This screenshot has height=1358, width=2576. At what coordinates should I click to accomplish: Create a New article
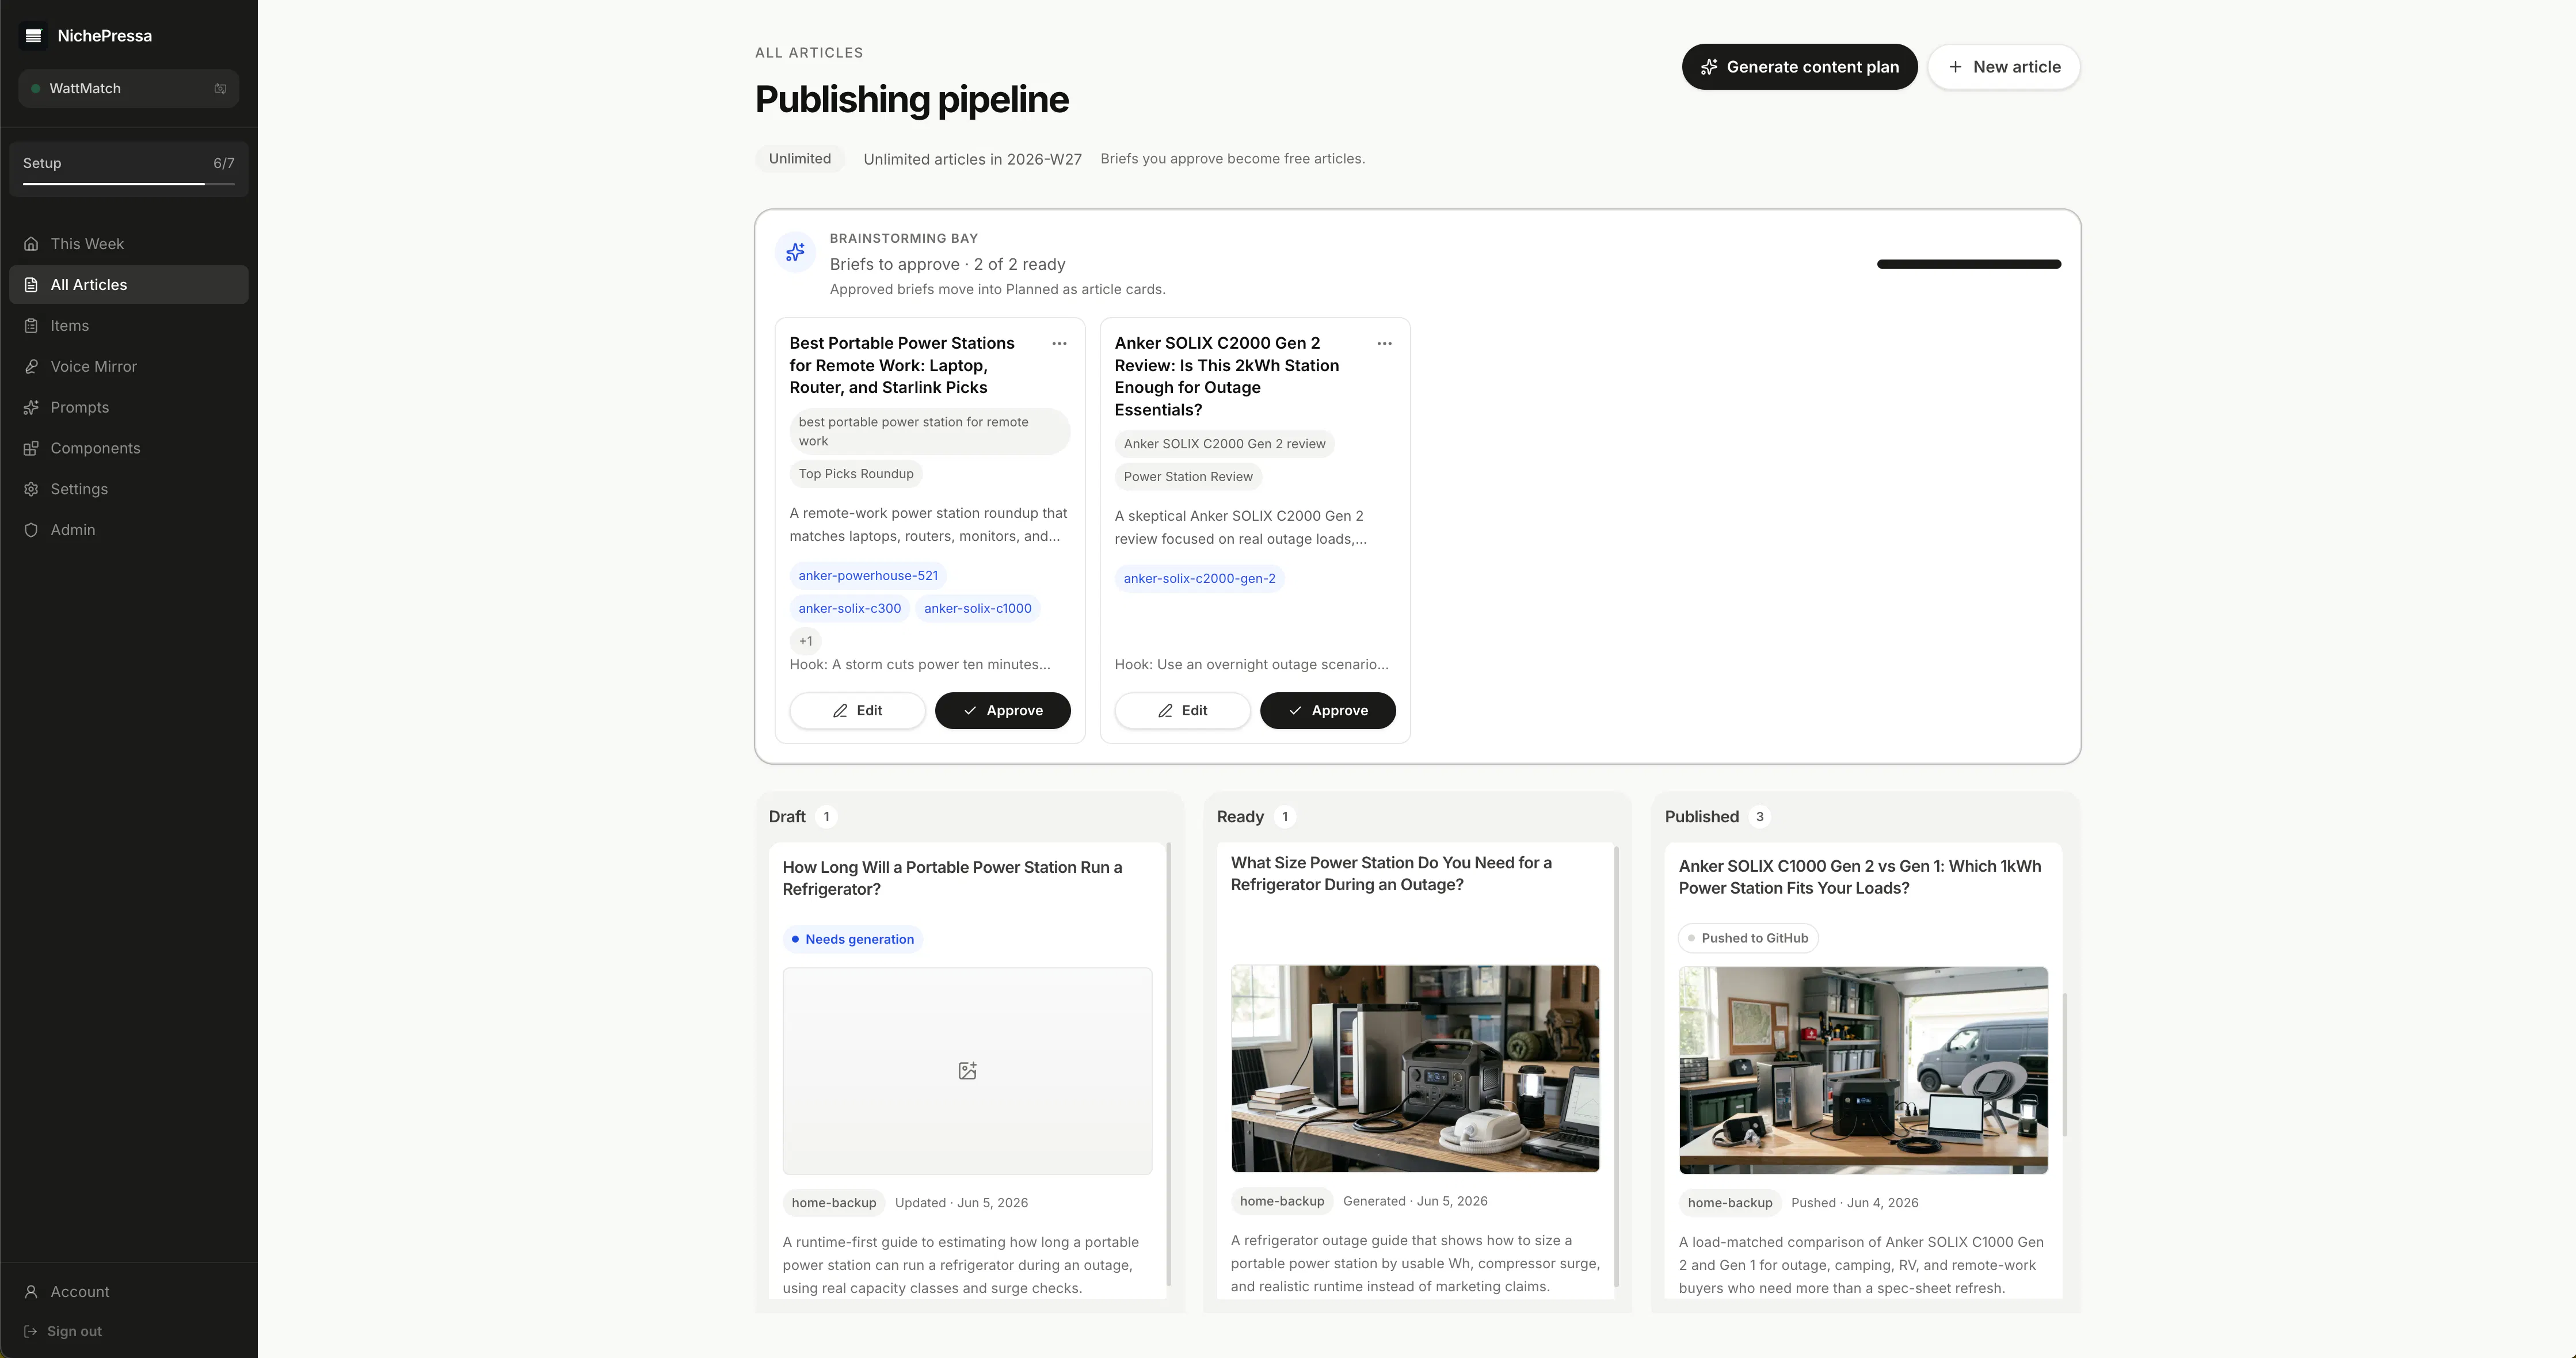point(2004,67)
